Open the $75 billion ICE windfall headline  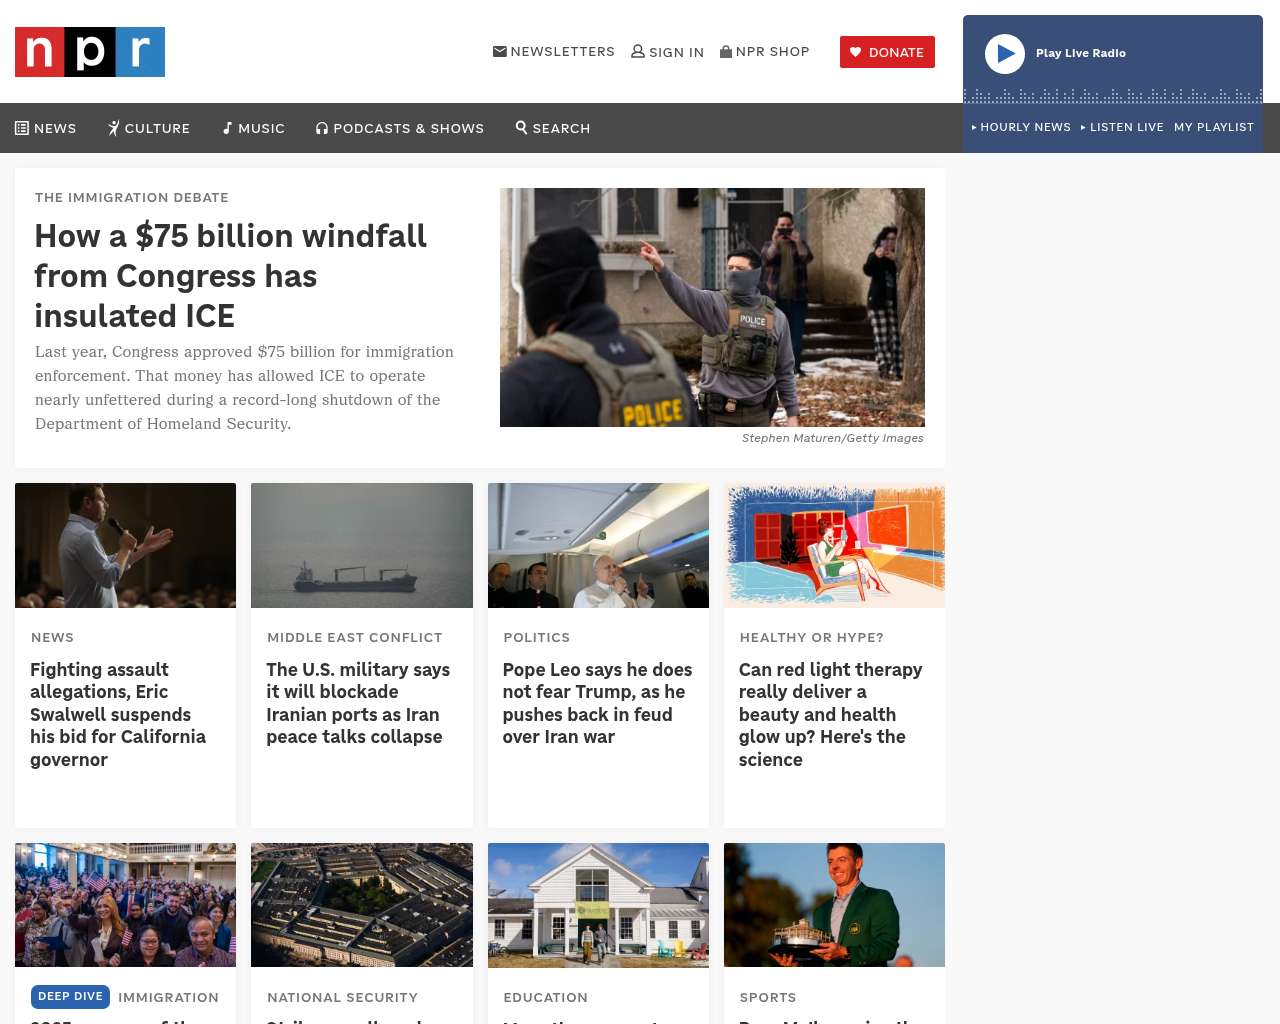click(x=231, y=275)
